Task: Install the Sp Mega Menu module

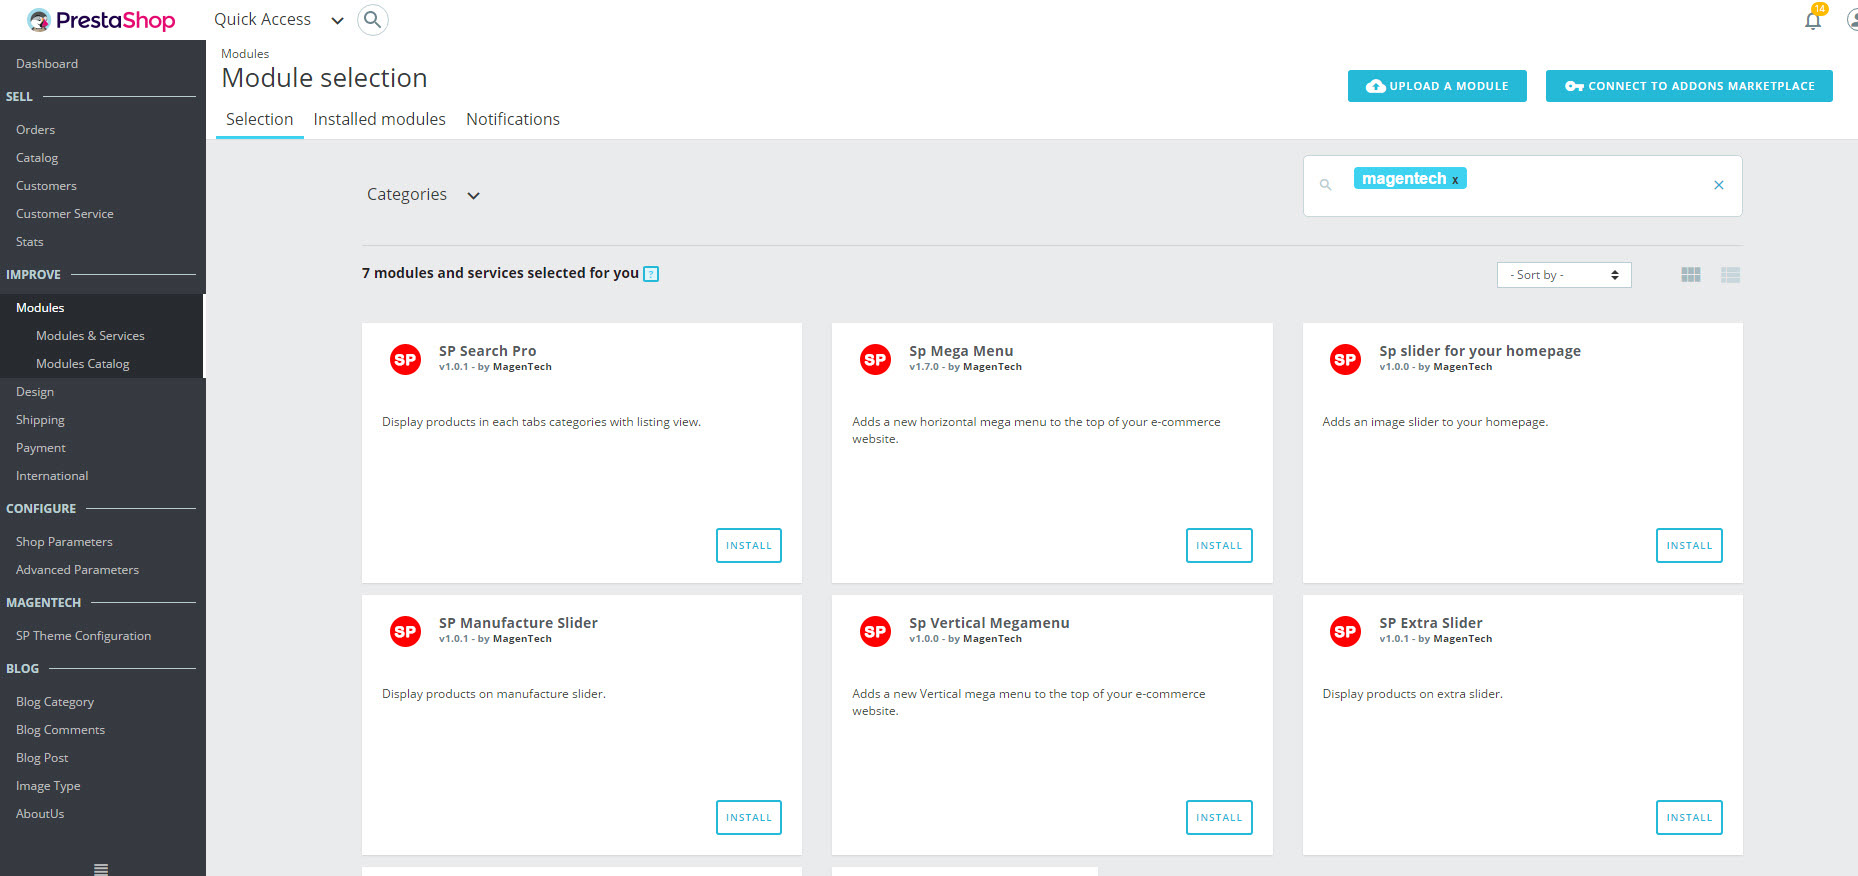Action: point(1219,545)
